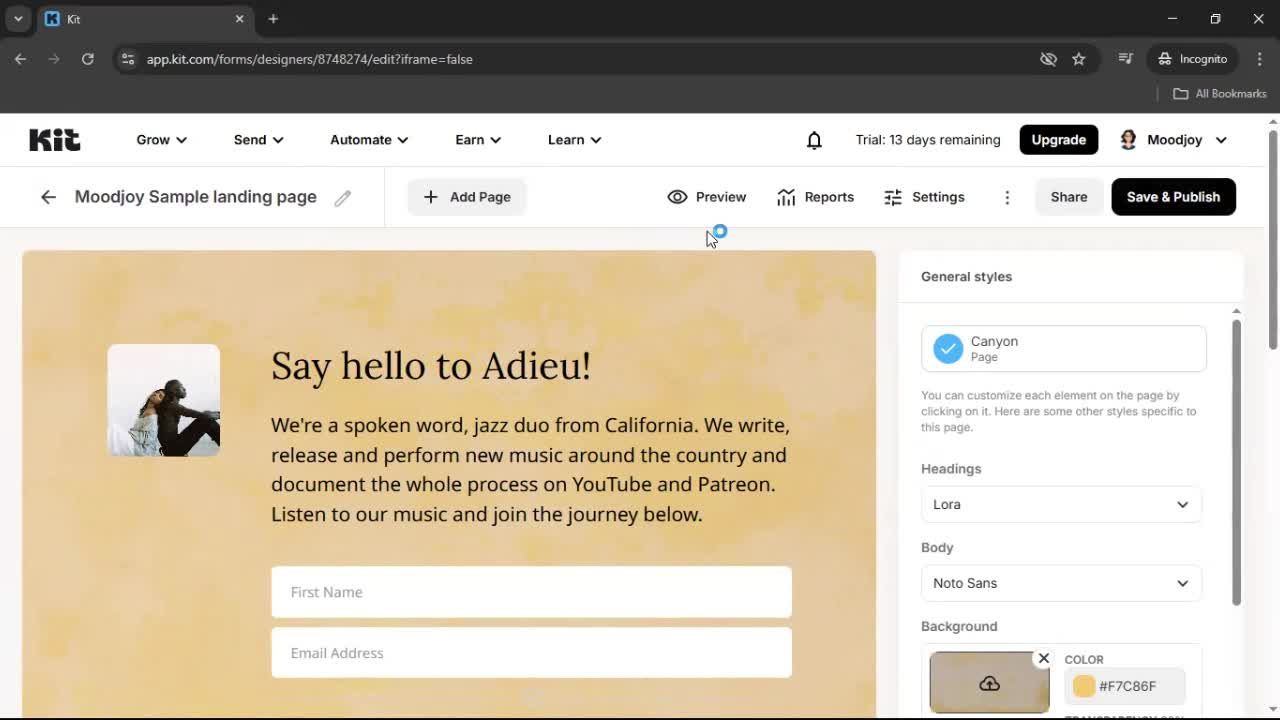The image size is (1280, 720).
Task: Click the First Name input field
Action: [531, 592]
